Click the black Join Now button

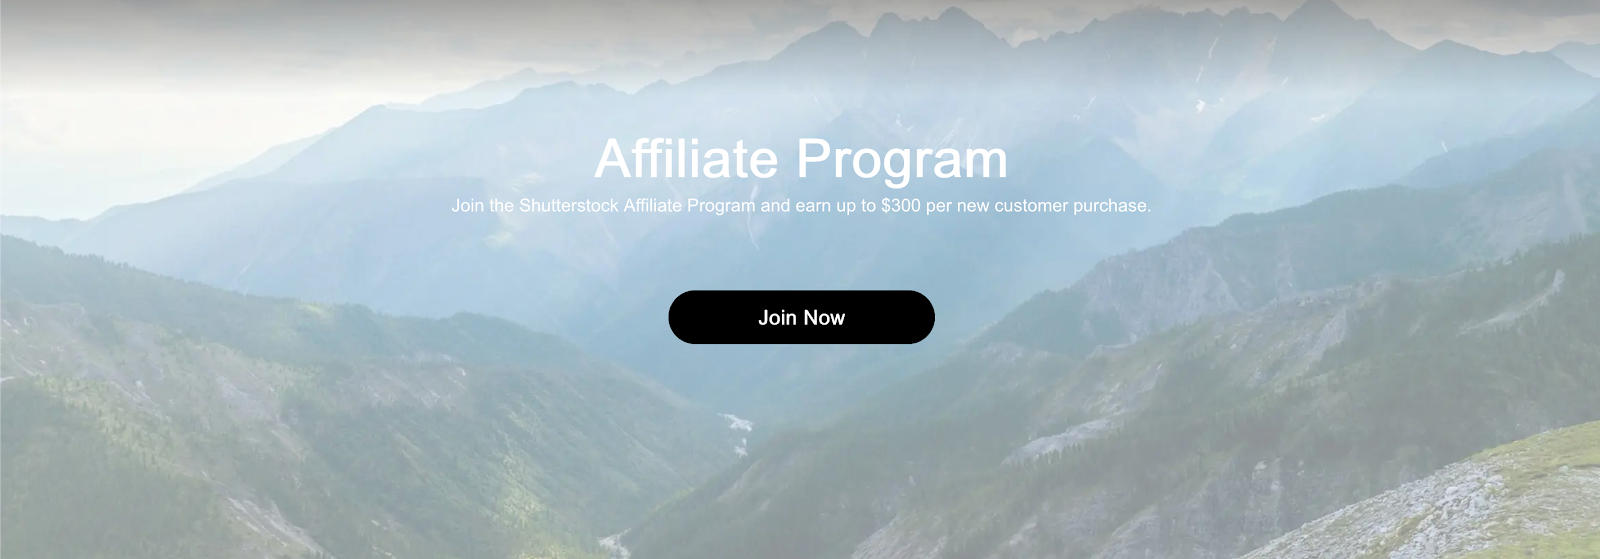point(801,317)
